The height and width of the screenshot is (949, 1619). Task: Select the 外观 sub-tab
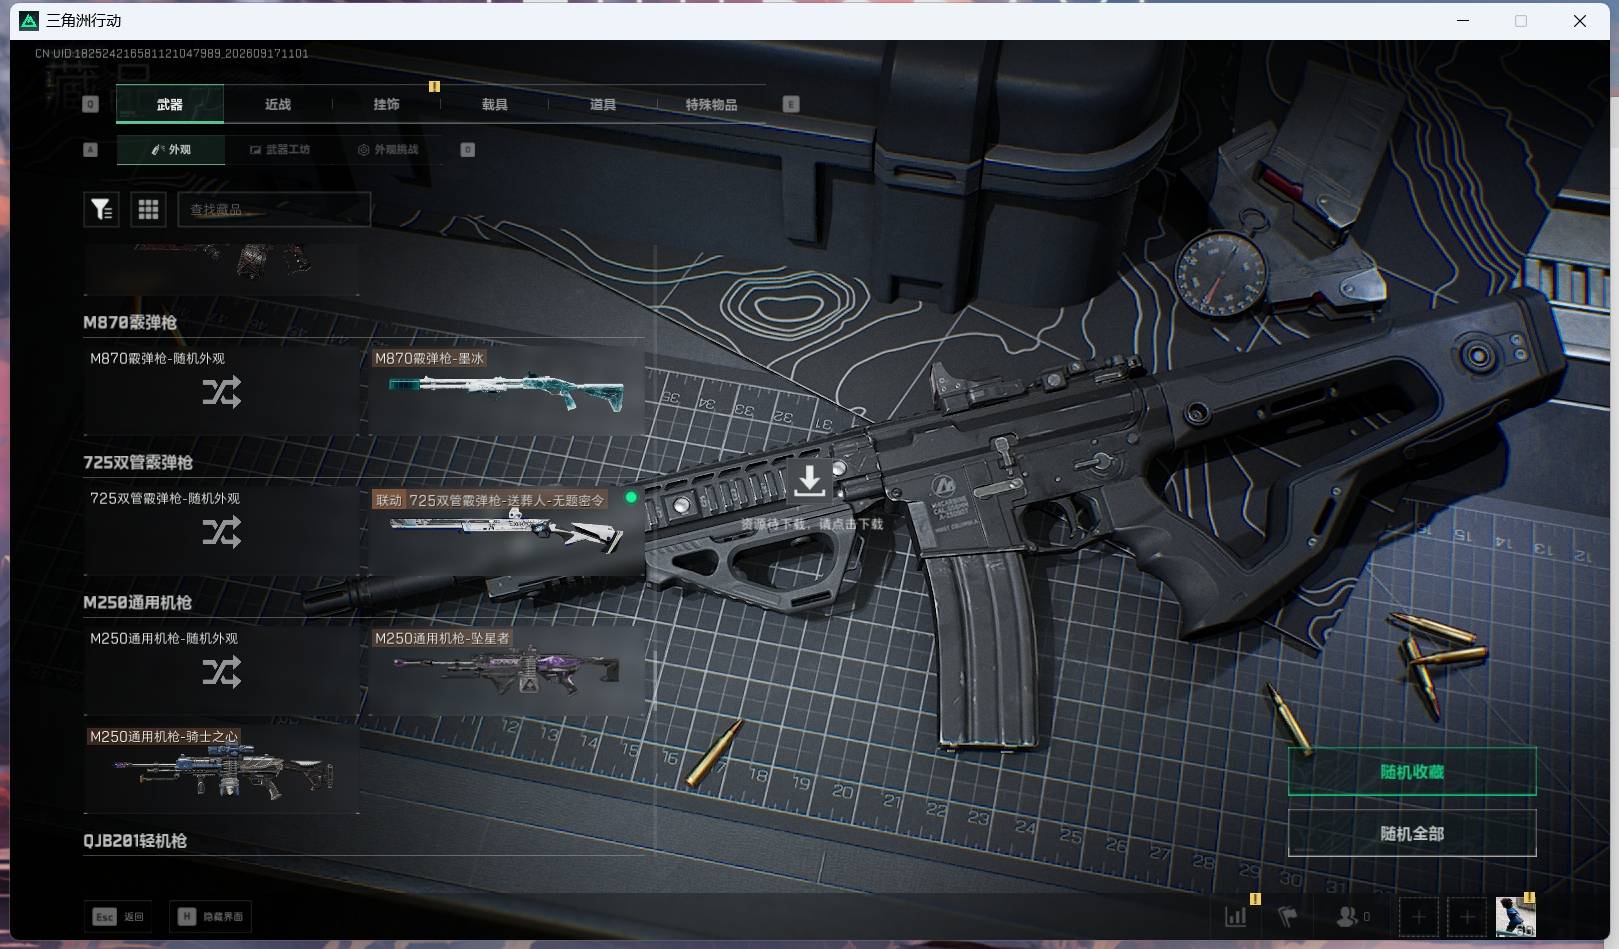click(x=171, y=149)
